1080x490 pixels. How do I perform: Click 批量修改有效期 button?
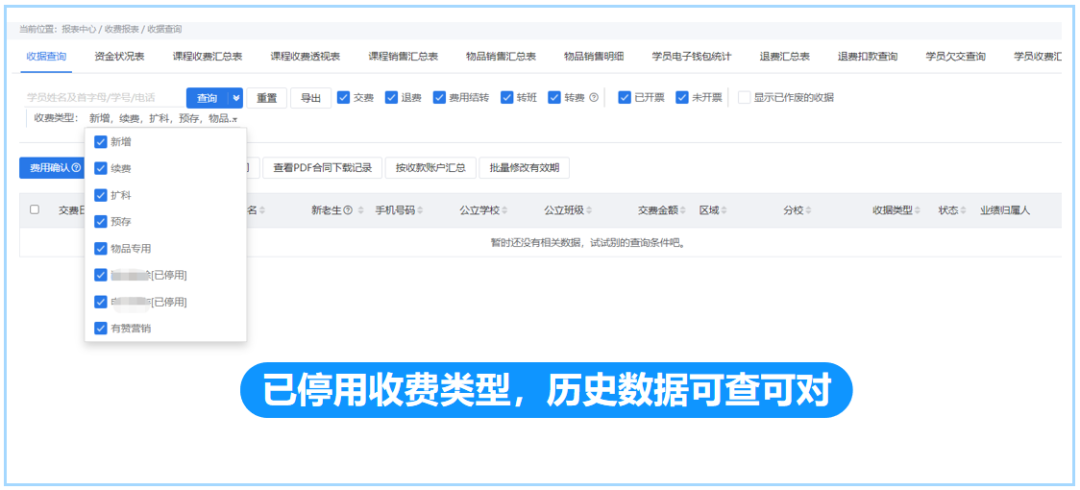[x=524, y=167]
